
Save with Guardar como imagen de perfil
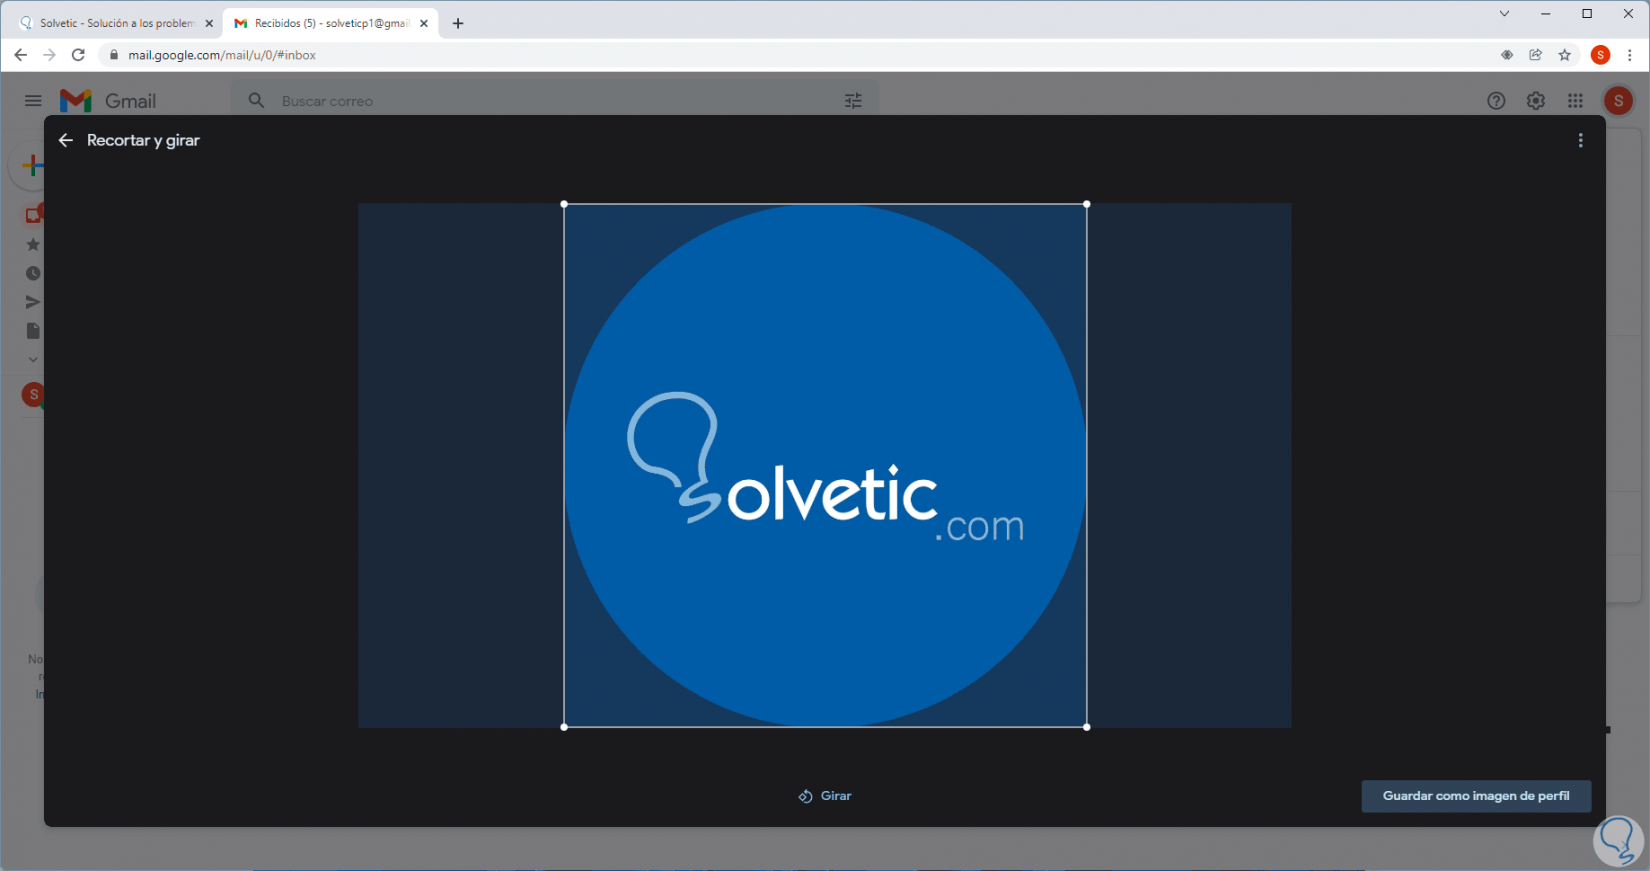point(1476,796)
